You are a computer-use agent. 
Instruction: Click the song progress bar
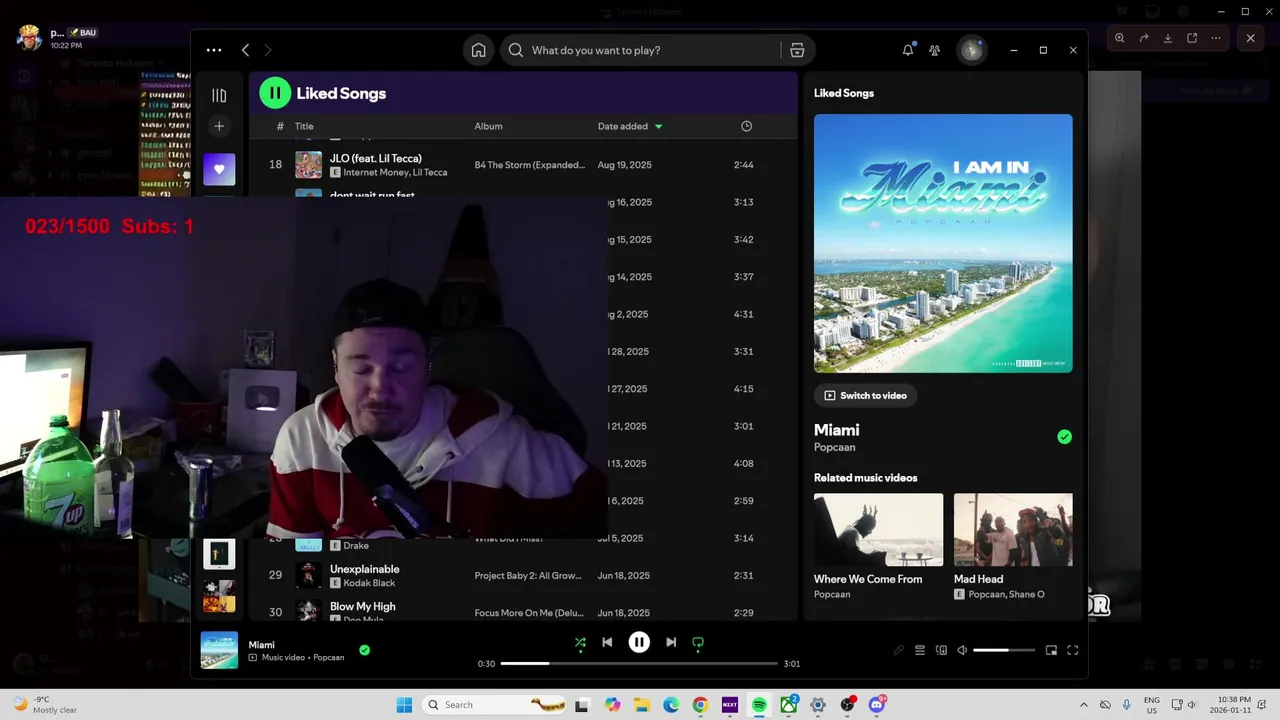pos(639,664)
